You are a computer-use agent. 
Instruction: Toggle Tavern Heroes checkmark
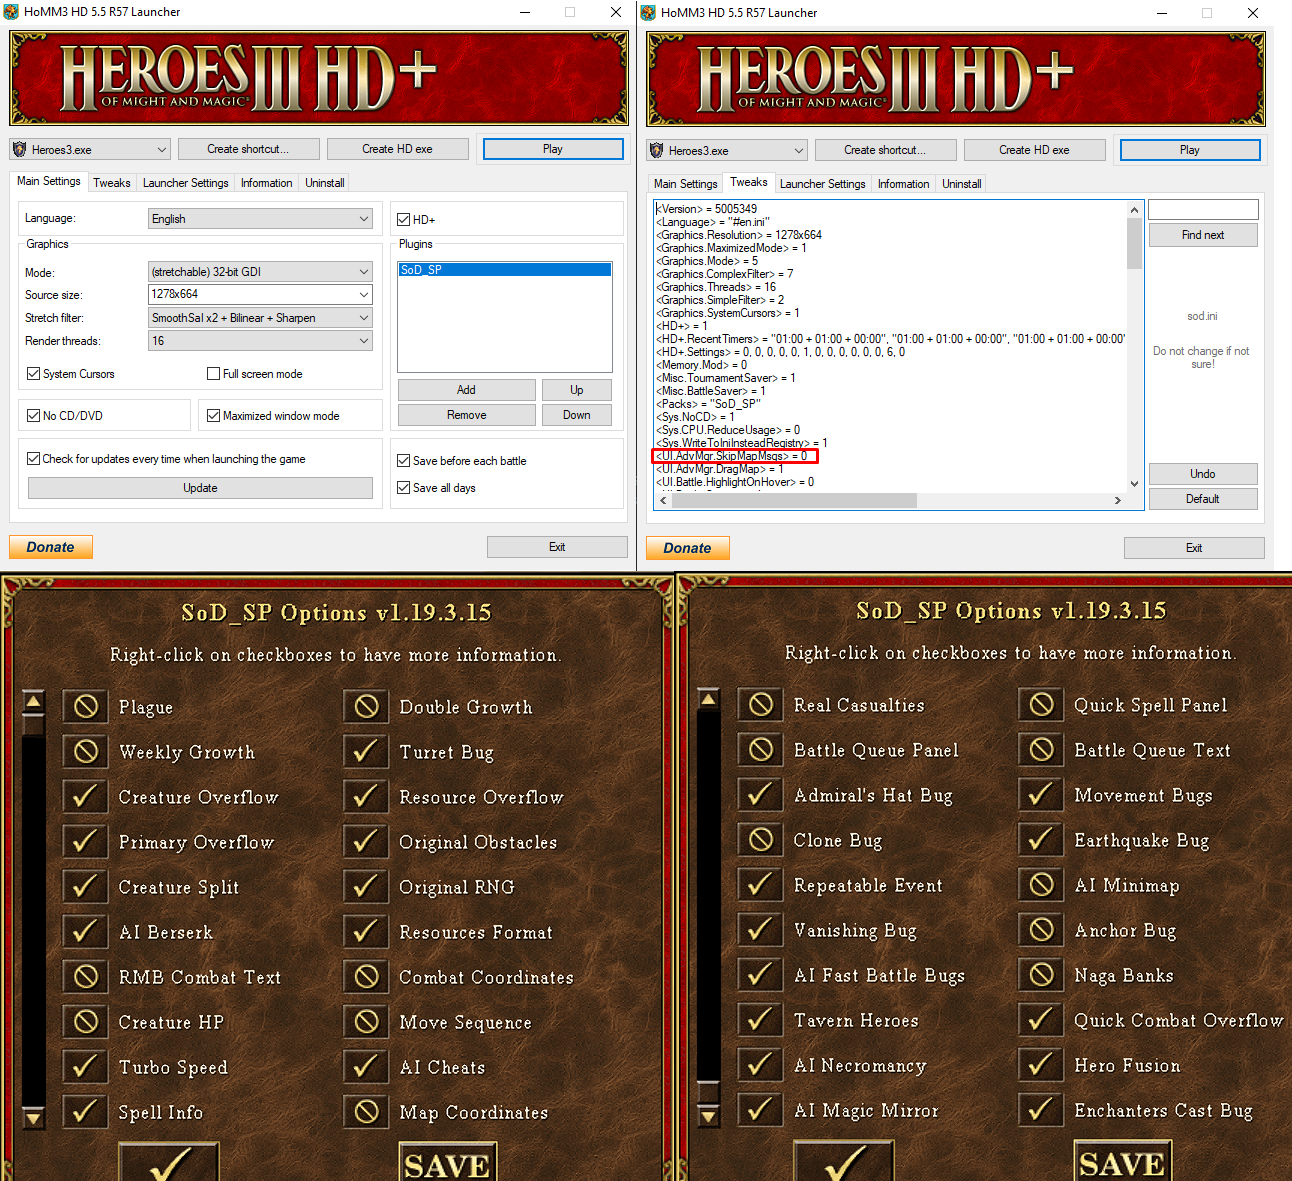click(761, 1020)
